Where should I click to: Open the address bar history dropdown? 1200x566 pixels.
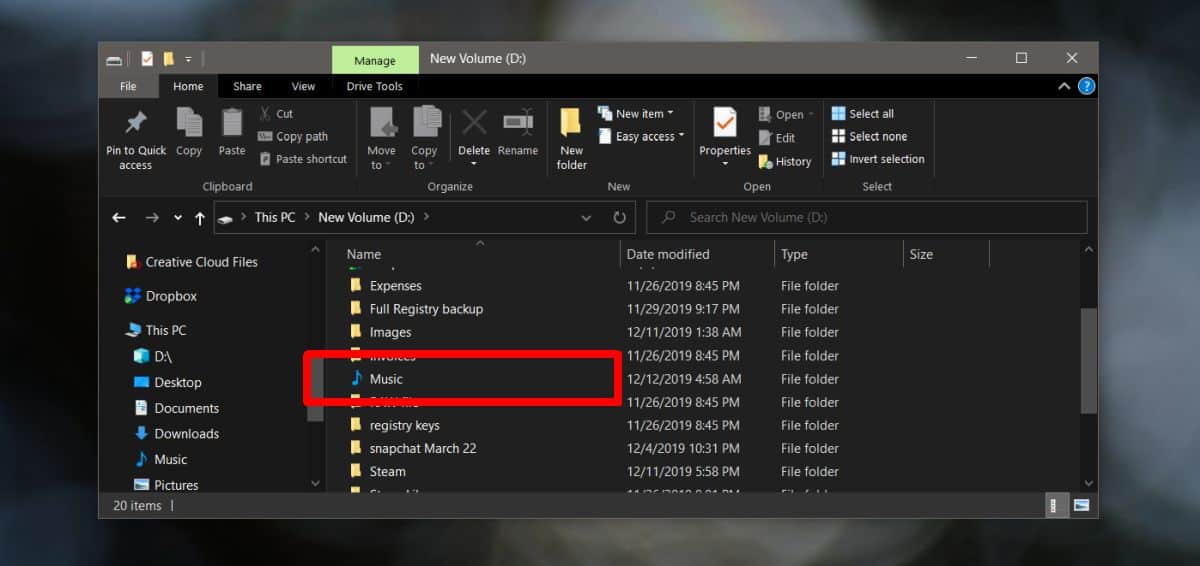click(x=586, y=217)
